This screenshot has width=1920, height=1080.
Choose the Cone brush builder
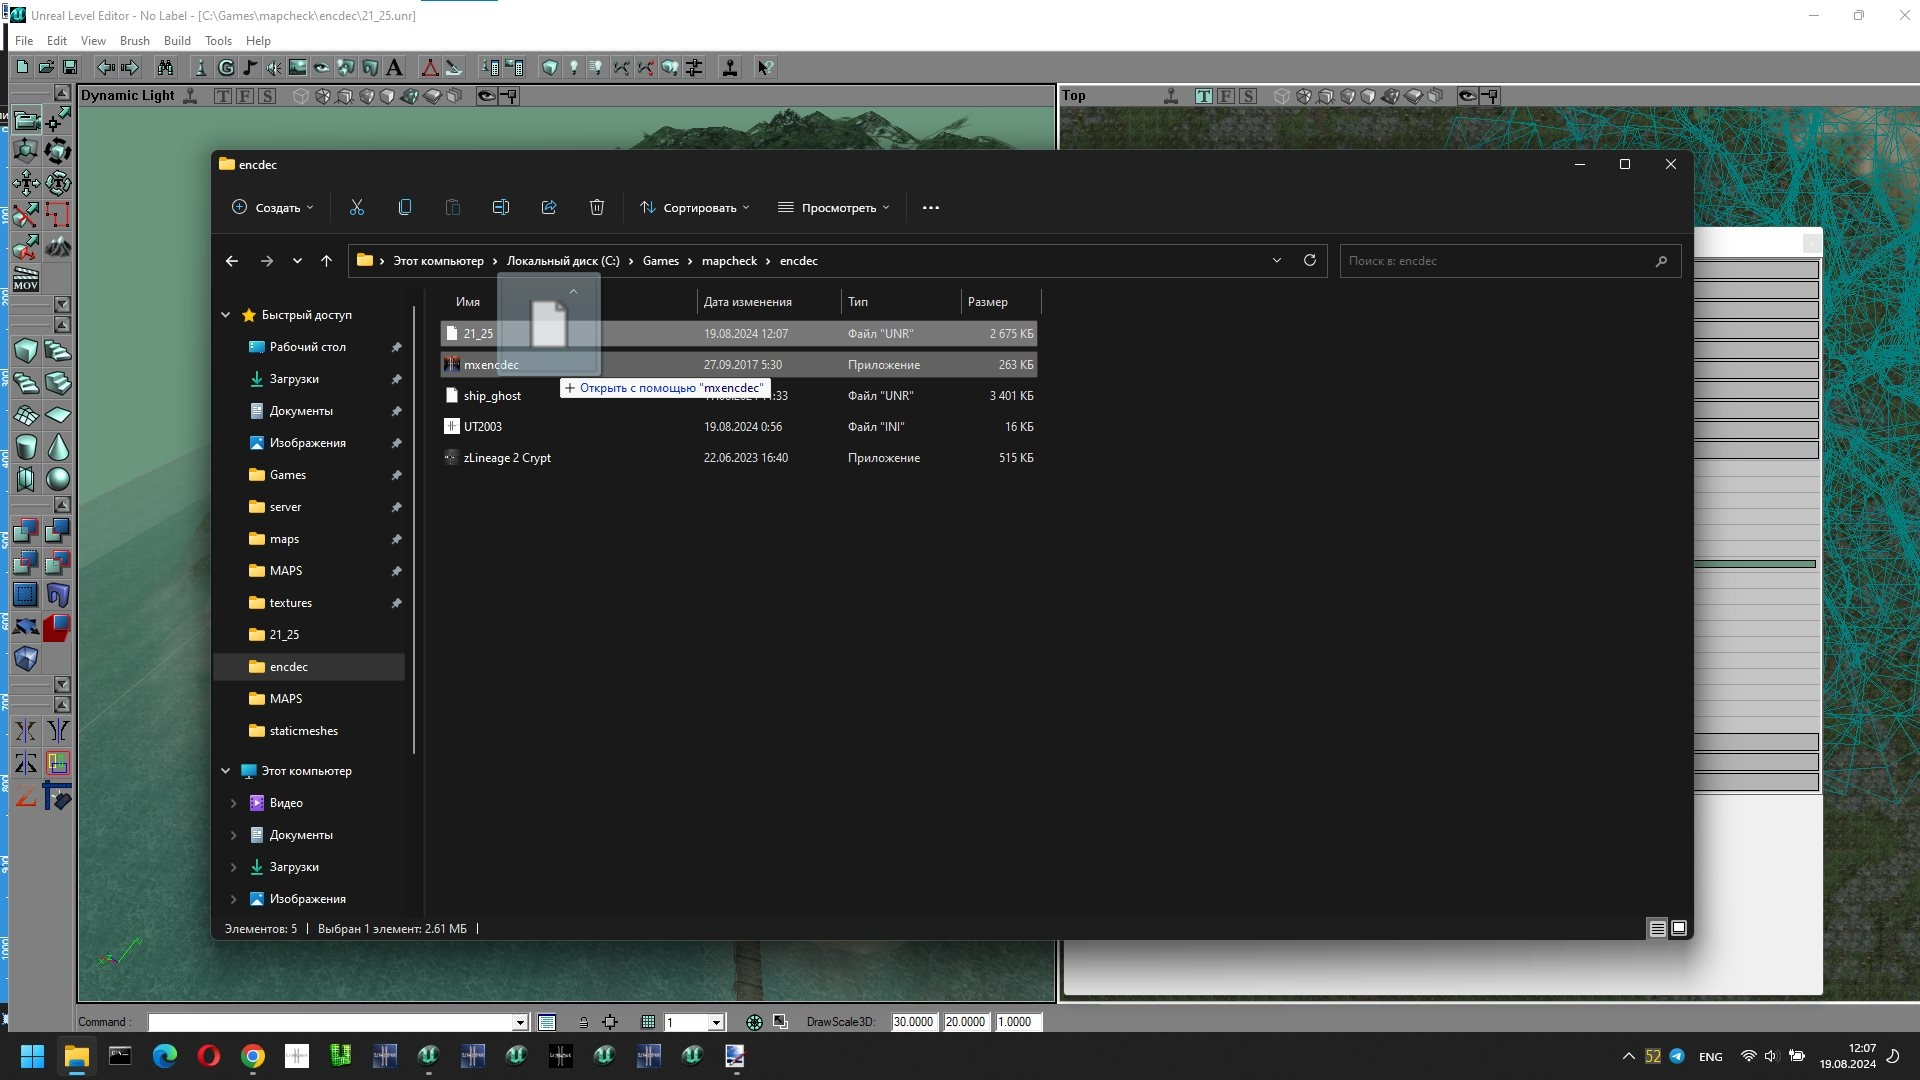(58, 447)
